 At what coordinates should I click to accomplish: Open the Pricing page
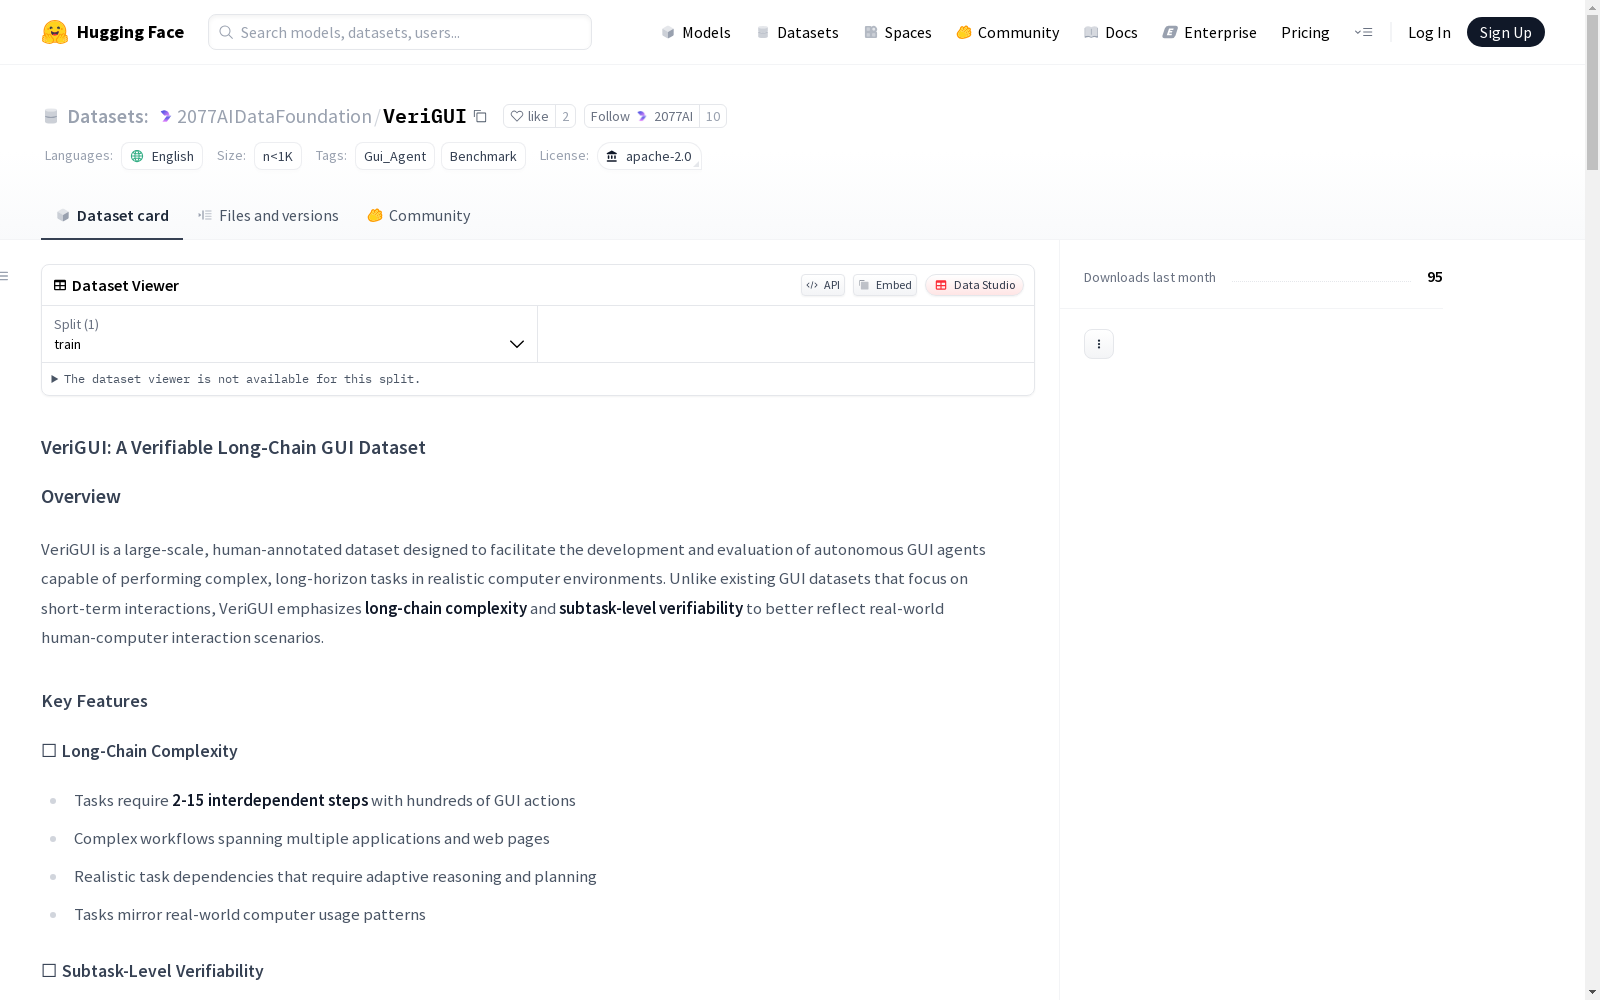pyautogui.click(x=1305, y=32)
